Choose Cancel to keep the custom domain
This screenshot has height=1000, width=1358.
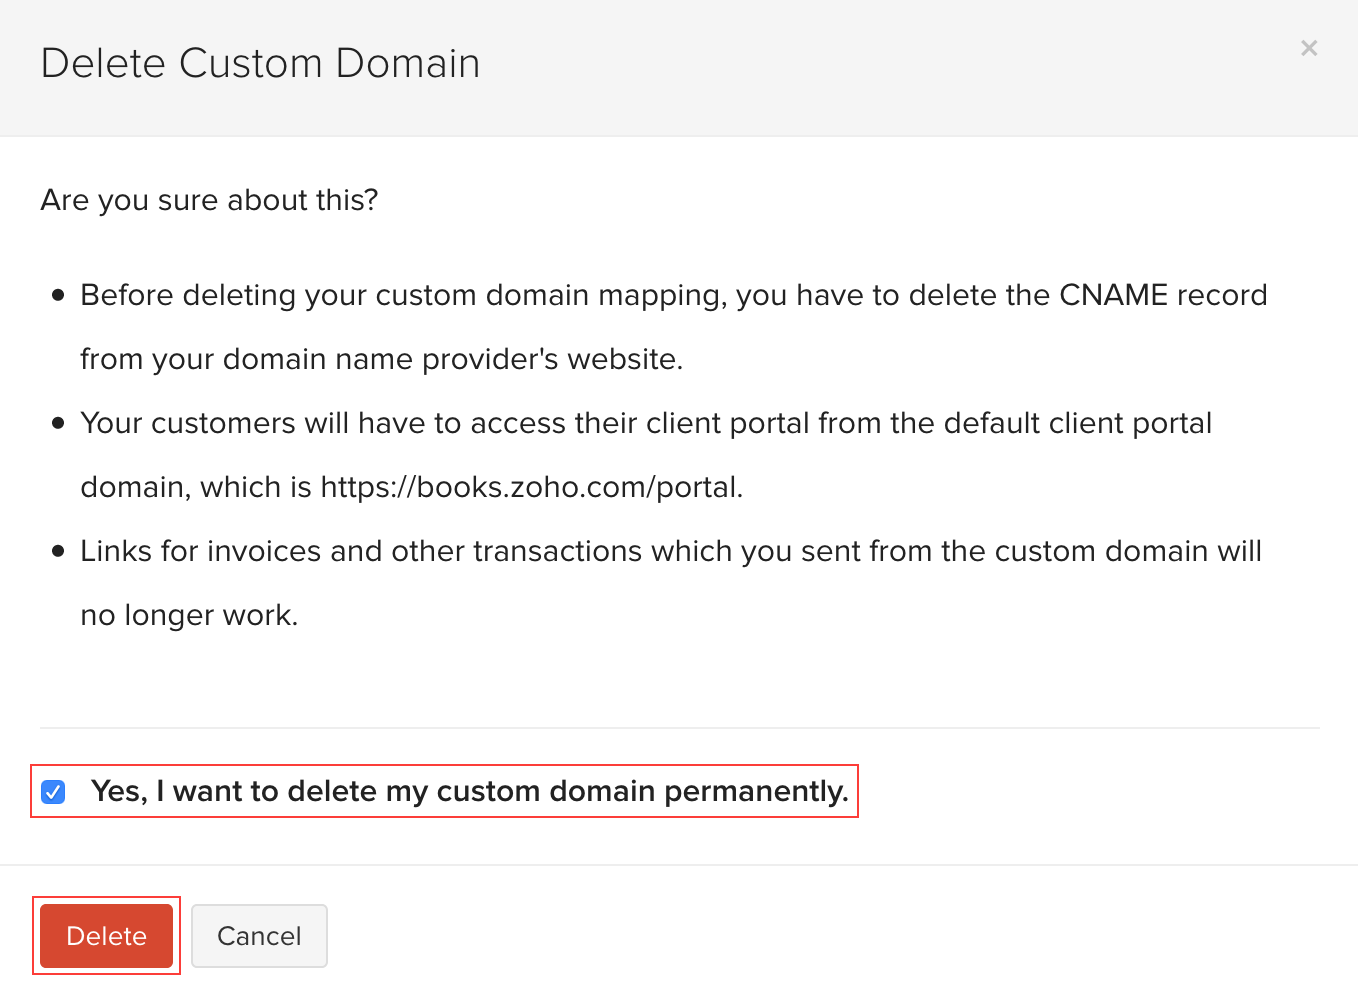[259, 936]
